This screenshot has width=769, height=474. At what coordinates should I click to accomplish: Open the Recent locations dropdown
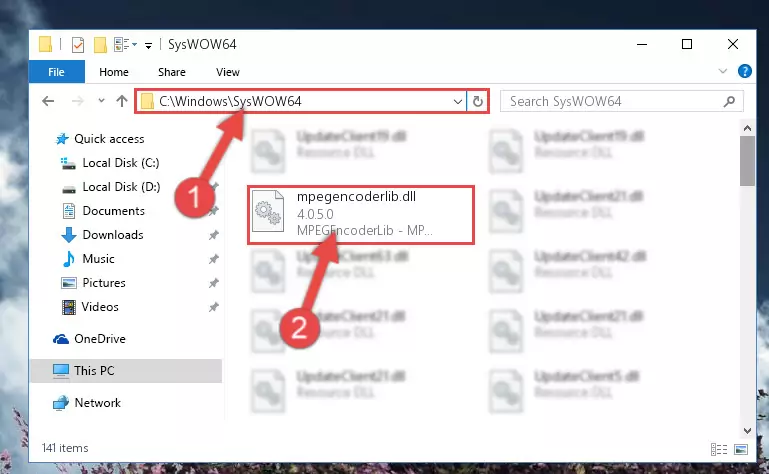102,101
